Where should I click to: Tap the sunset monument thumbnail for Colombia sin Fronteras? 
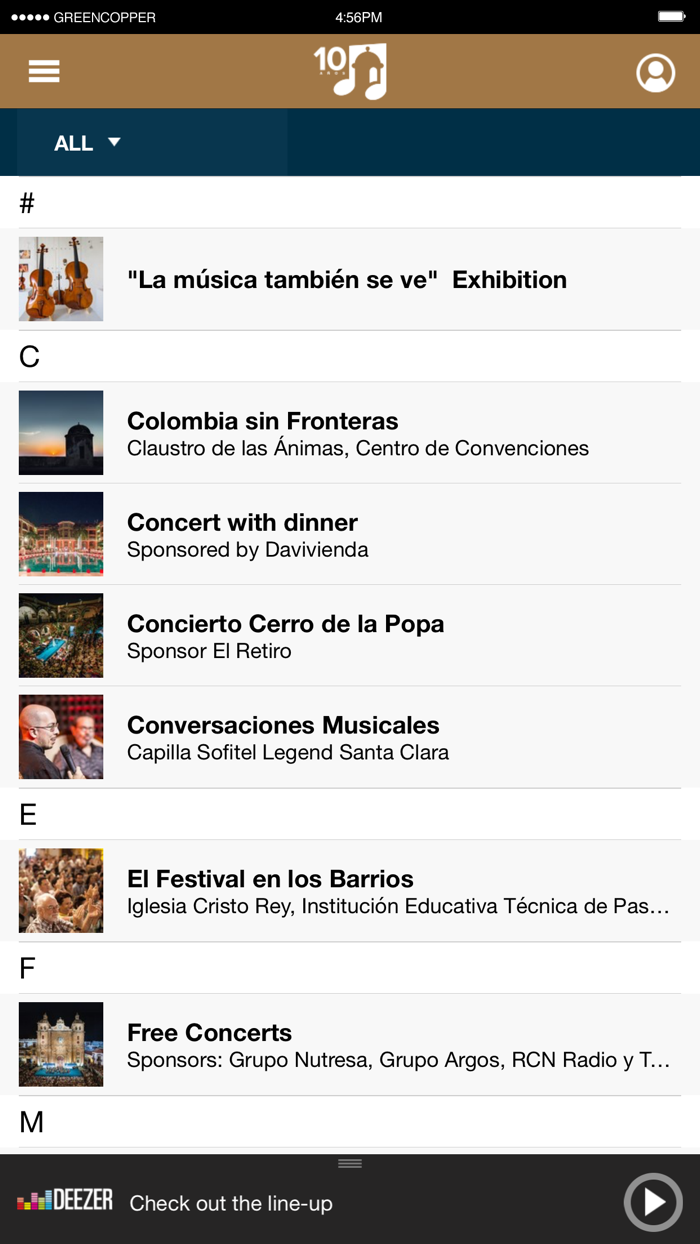tap(60, 433)
